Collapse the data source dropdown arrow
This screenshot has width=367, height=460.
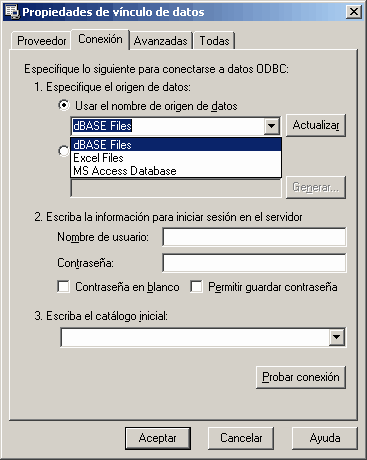(x=272, y=126)
